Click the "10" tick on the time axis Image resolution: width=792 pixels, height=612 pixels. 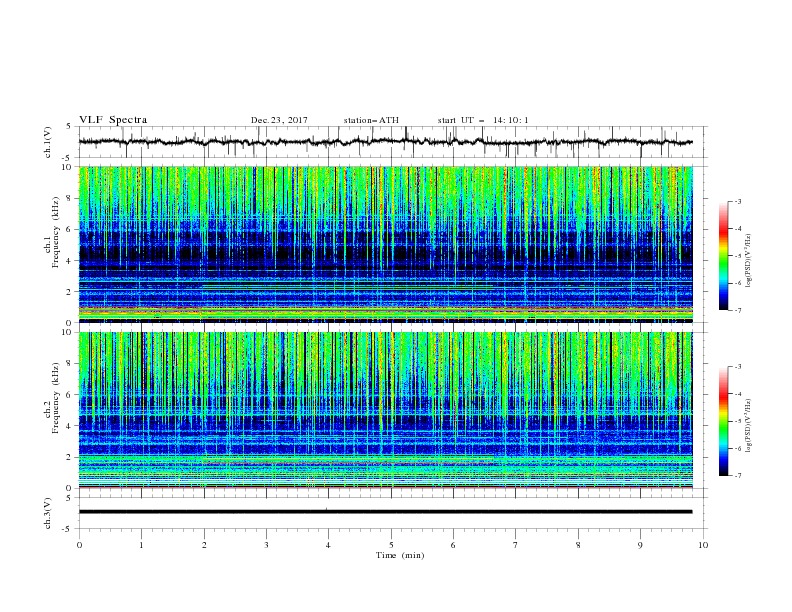tap(703, 545)
